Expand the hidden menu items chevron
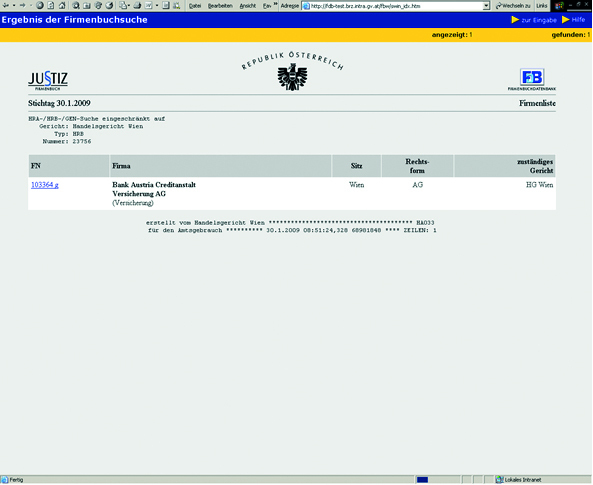Viewport: 593px width, 485px height. pyautogui.click(x=275, y=4)
